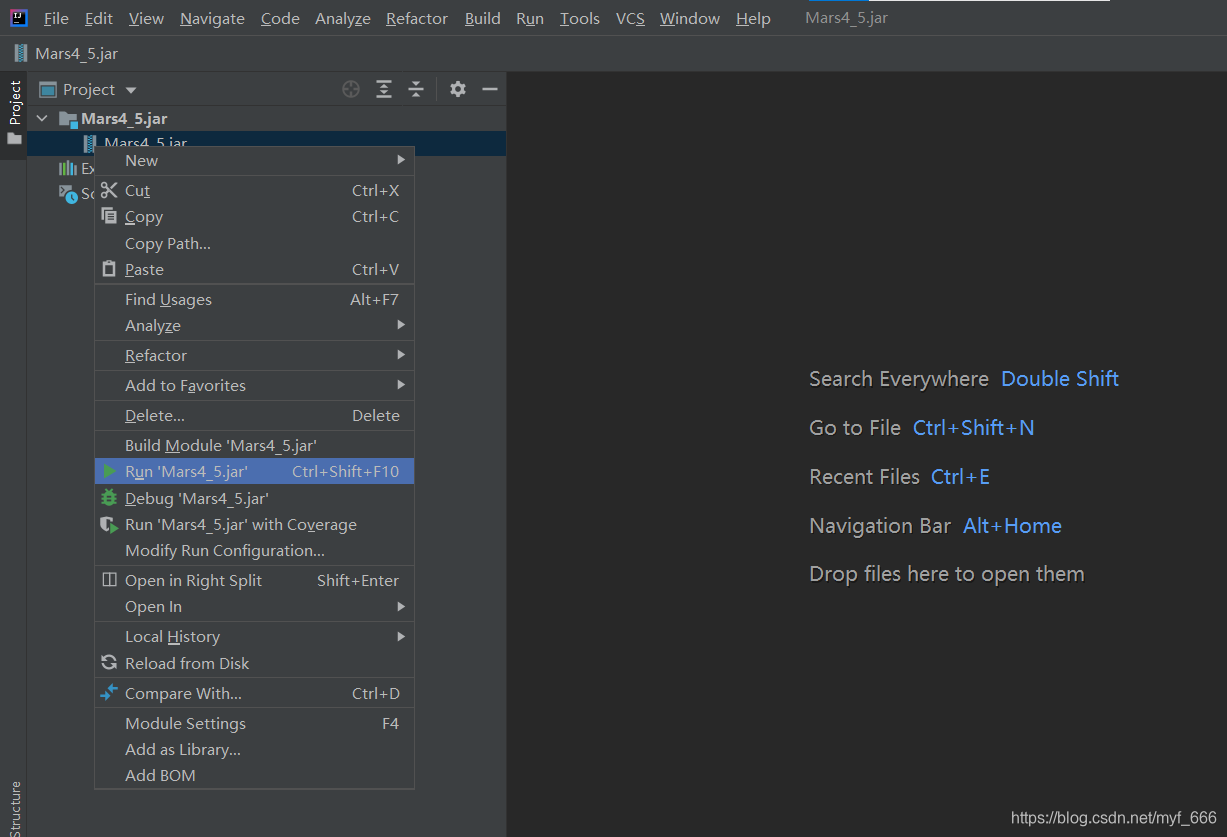The height and width of the screenshot is (837, 1227).
Task: Choose Delete... in context menu
Action: pyautogui.click(x=254, y=415)
